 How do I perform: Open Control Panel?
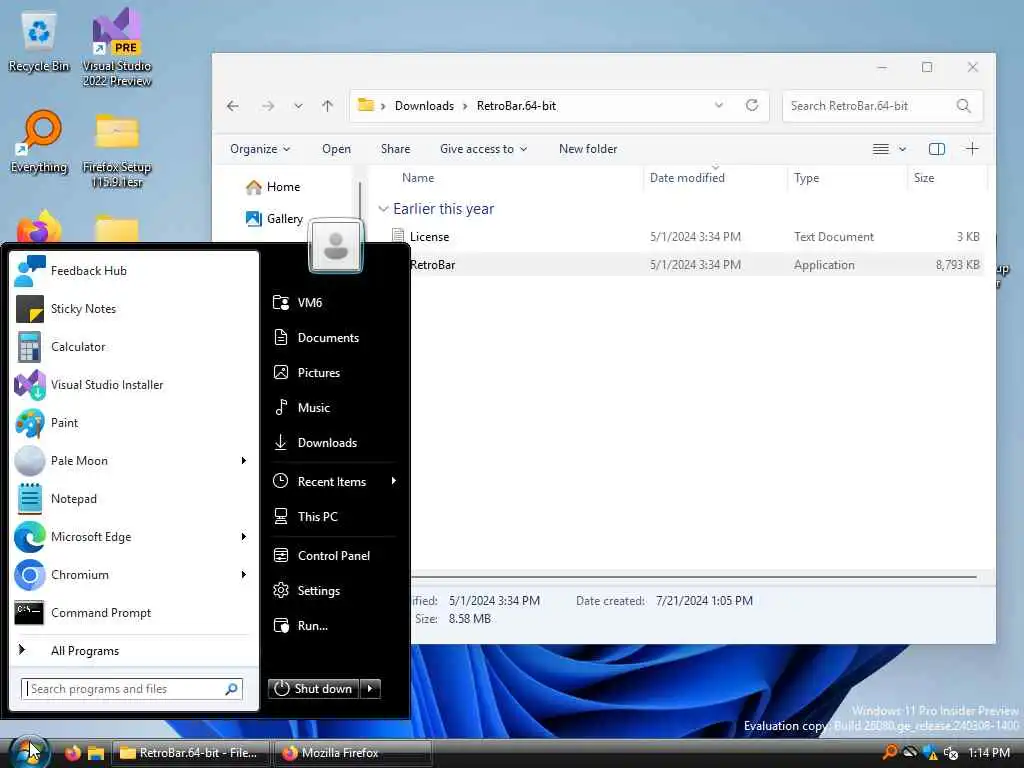pos(334,556)
